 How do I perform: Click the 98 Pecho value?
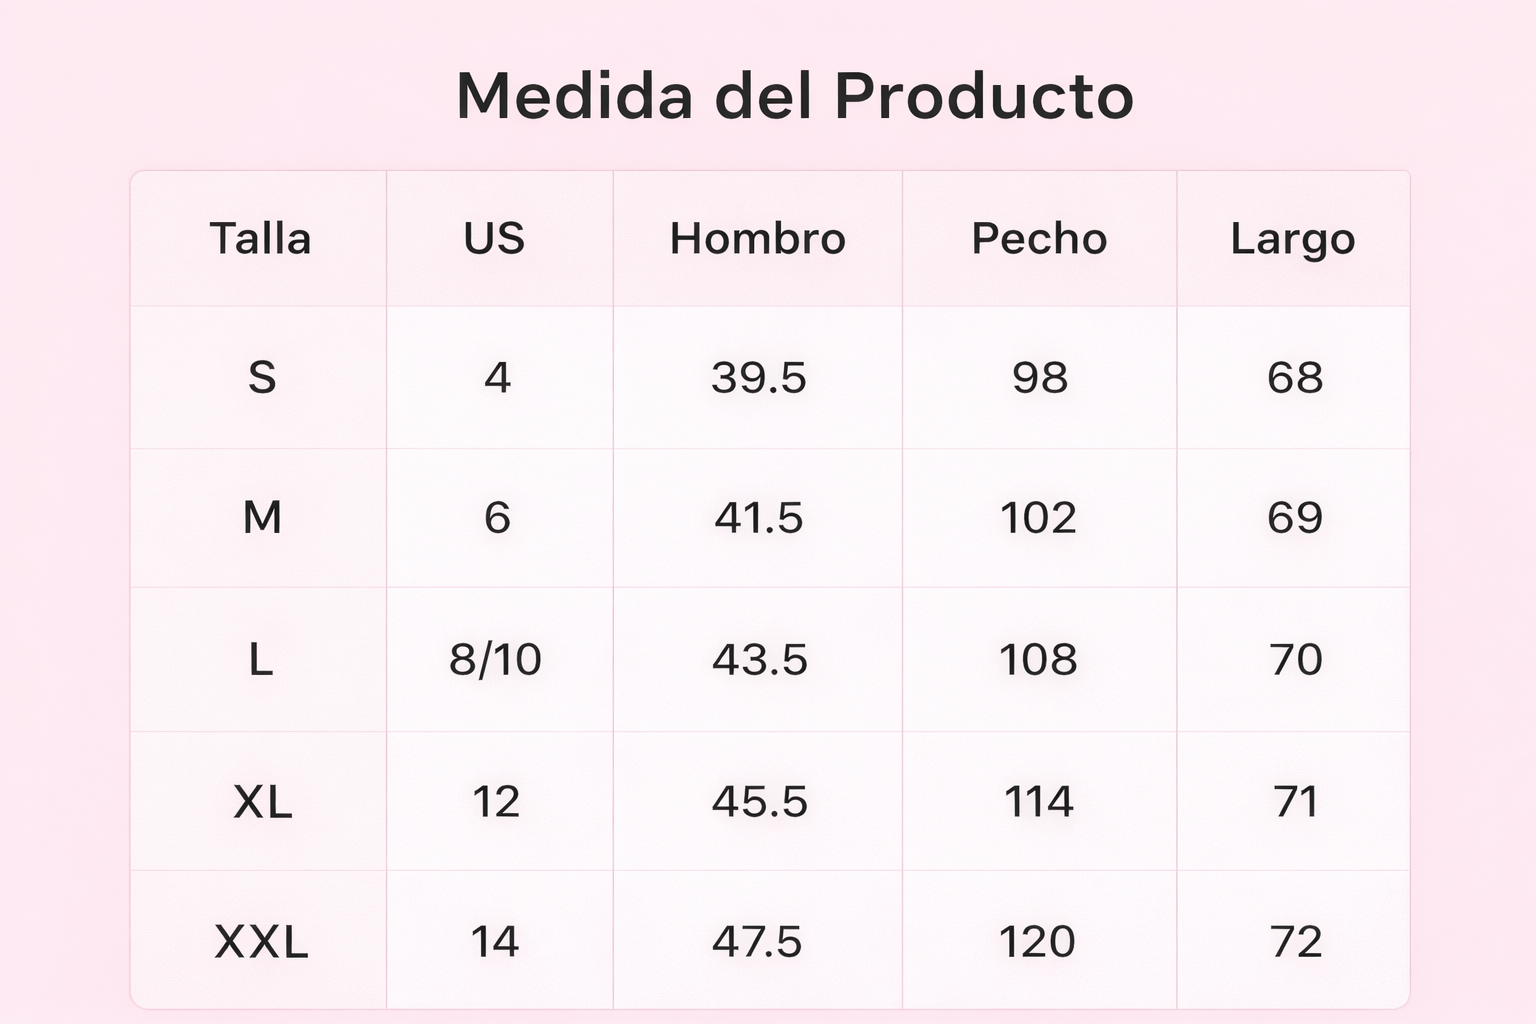(1040, 378)
